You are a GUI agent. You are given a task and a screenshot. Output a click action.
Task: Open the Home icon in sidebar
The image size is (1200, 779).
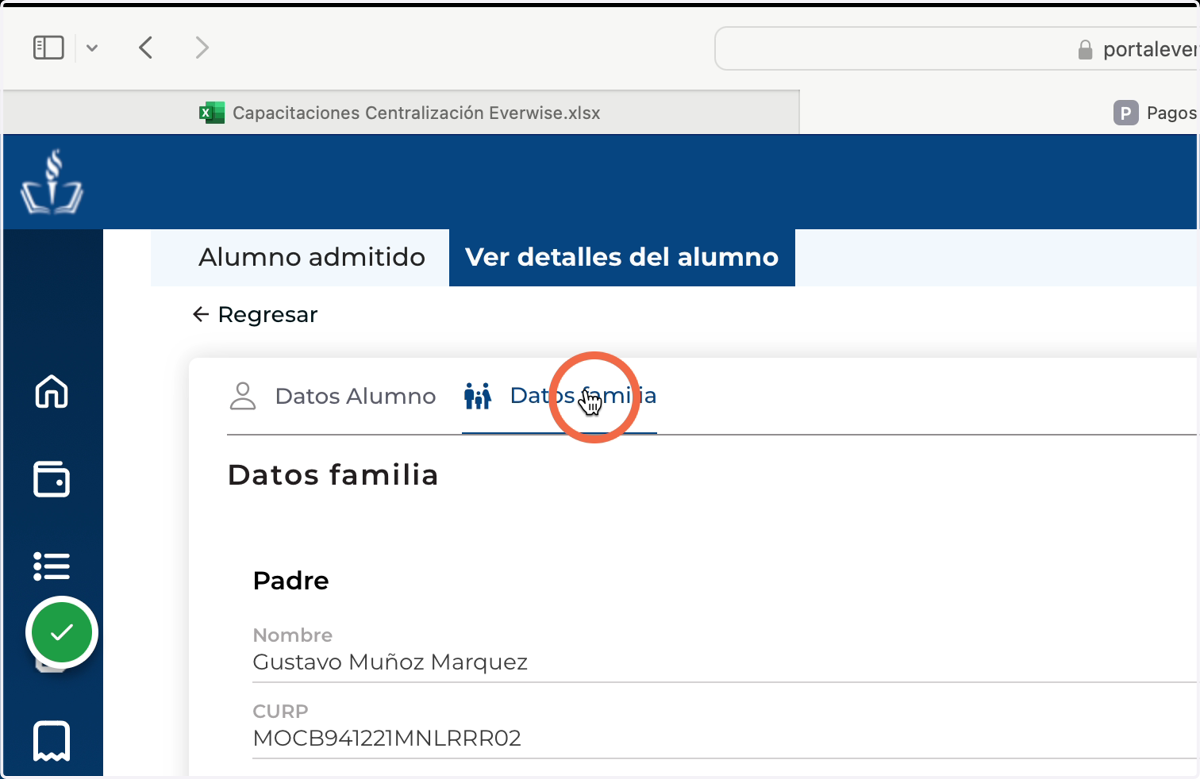[x=52, y=392]
